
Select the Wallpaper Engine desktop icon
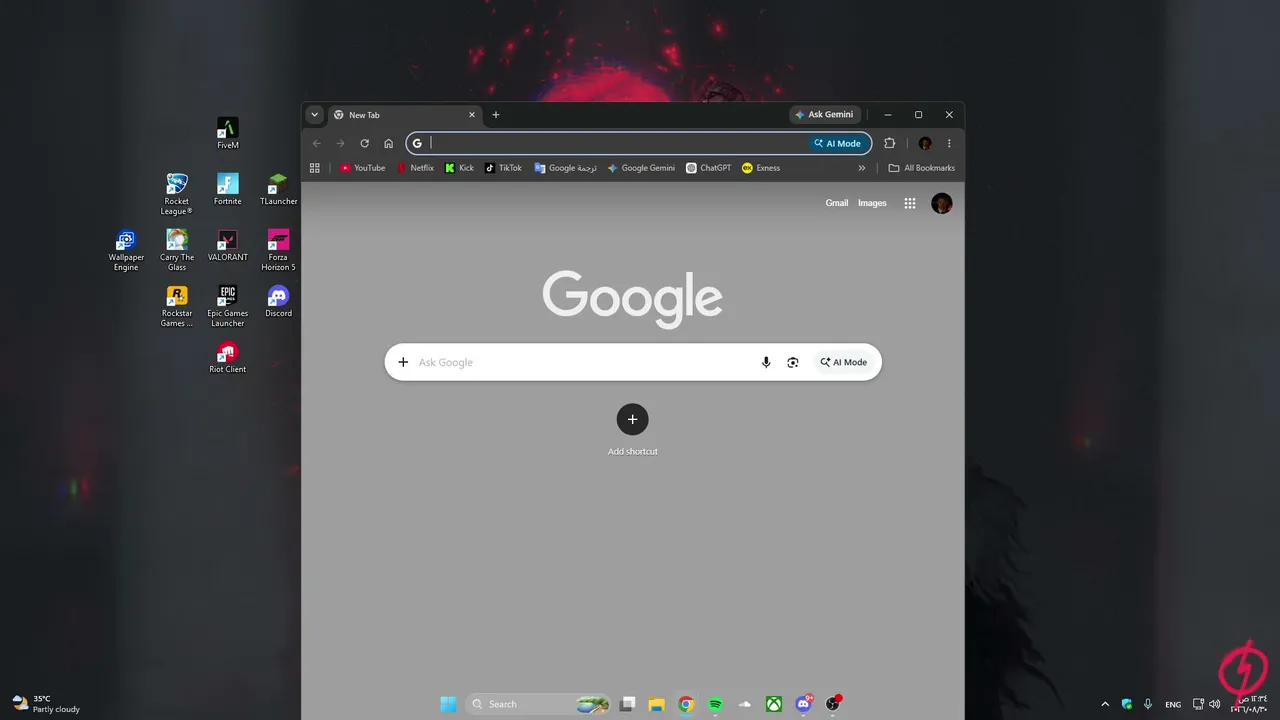pos(126,250)
